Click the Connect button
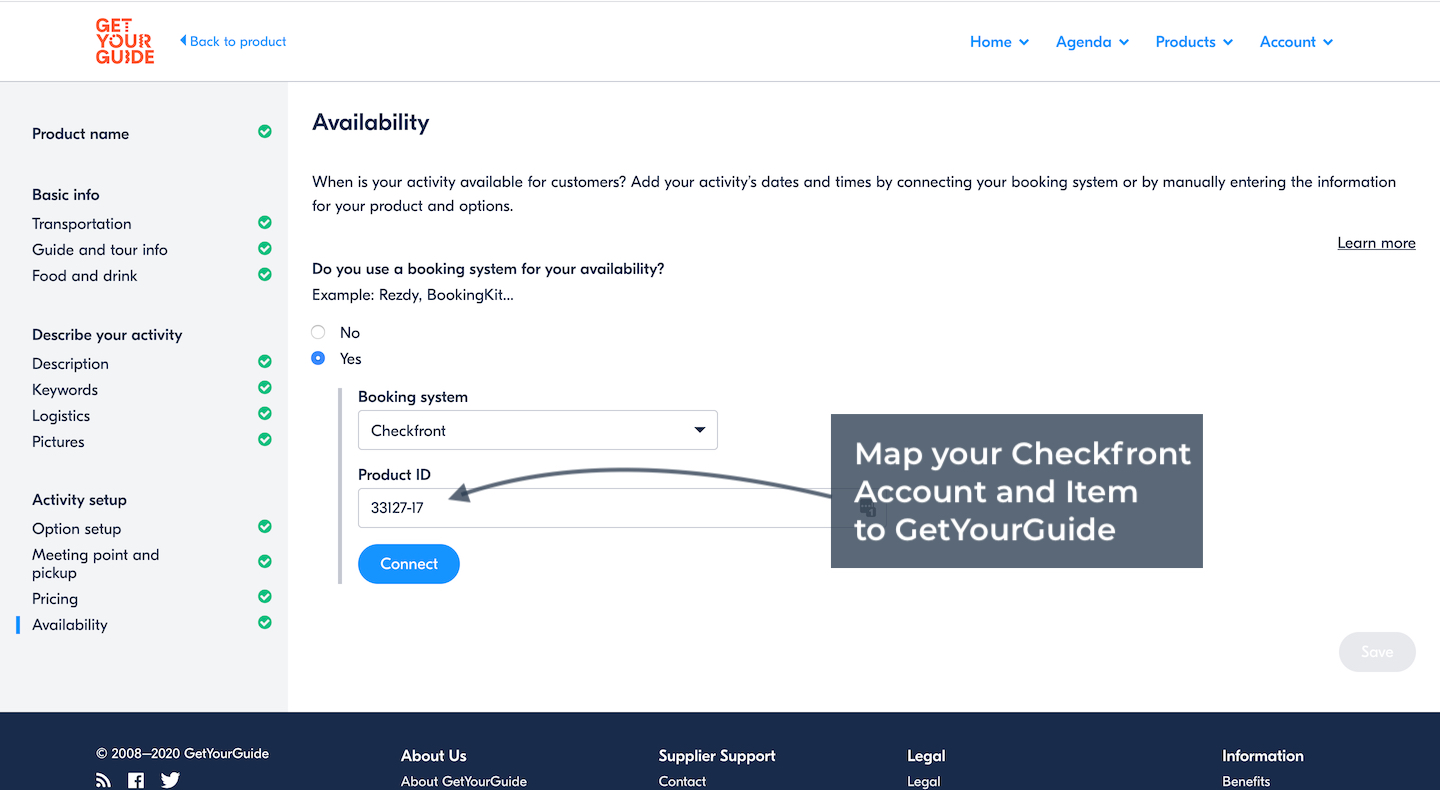 [x=409, y=564]
